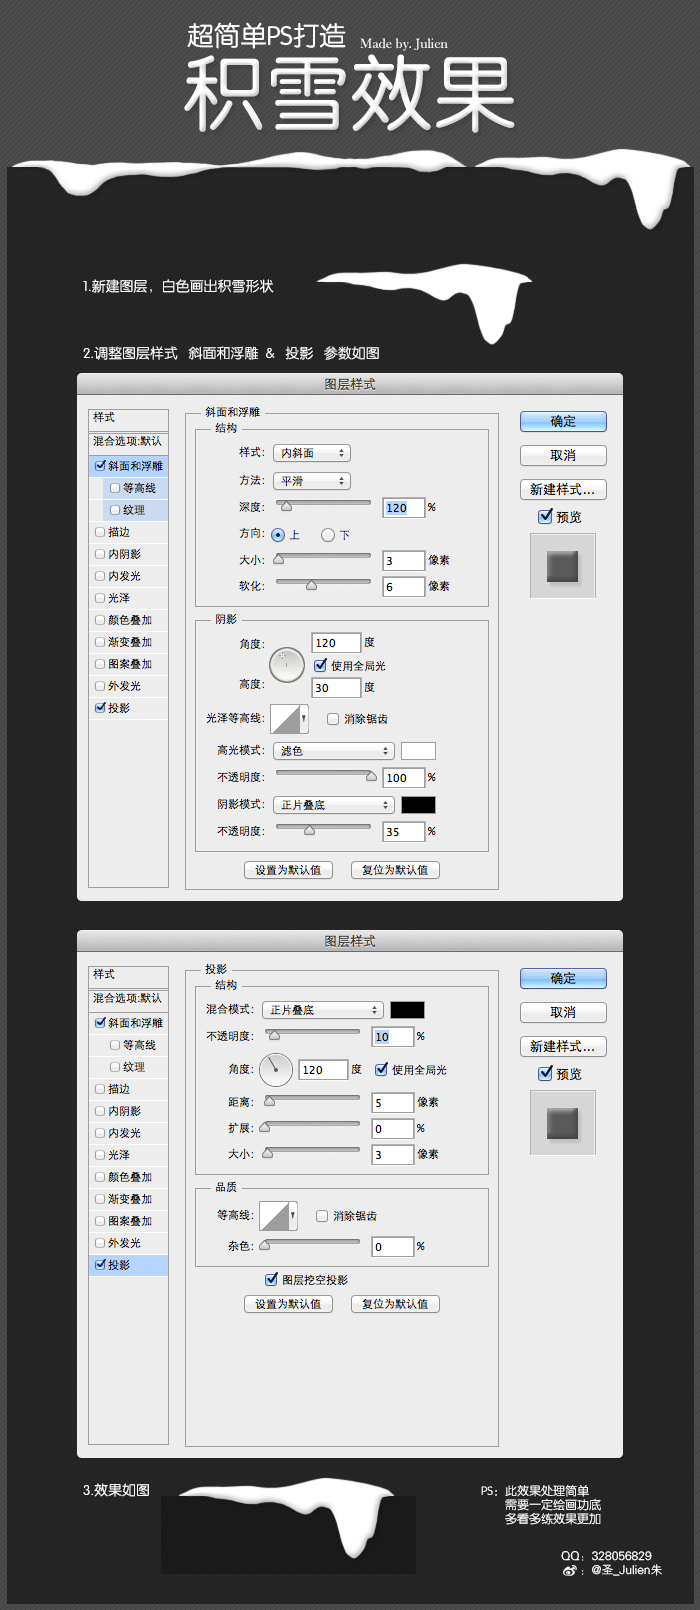Click 确定 in the 投影 settings dialog
The image size is (700, 1610).
click(x=563, y=979)
